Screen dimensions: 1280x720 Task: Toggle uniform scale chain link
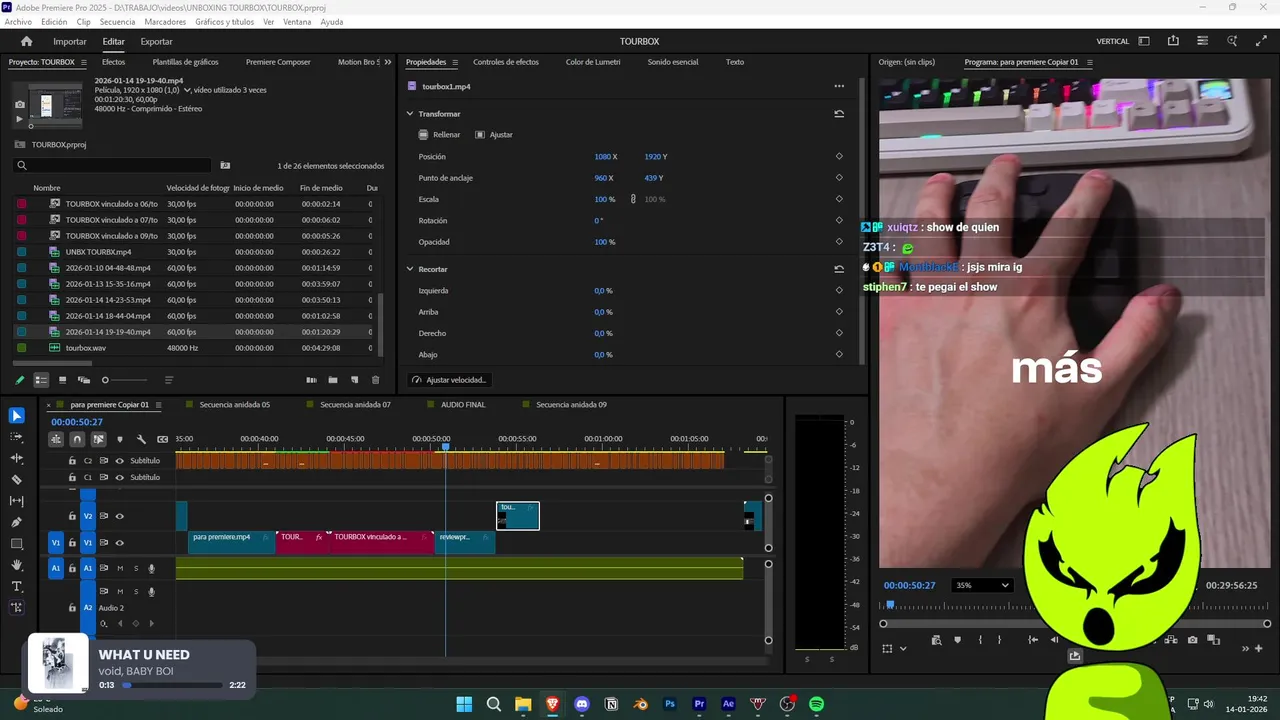(x=633, y=199)
